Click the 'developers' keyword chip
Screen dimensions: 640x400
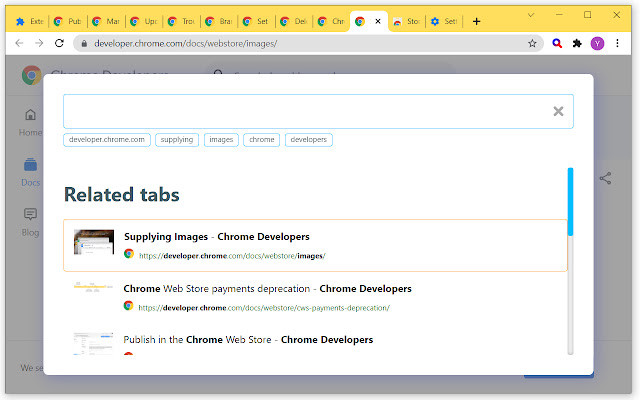pos(309,140)
